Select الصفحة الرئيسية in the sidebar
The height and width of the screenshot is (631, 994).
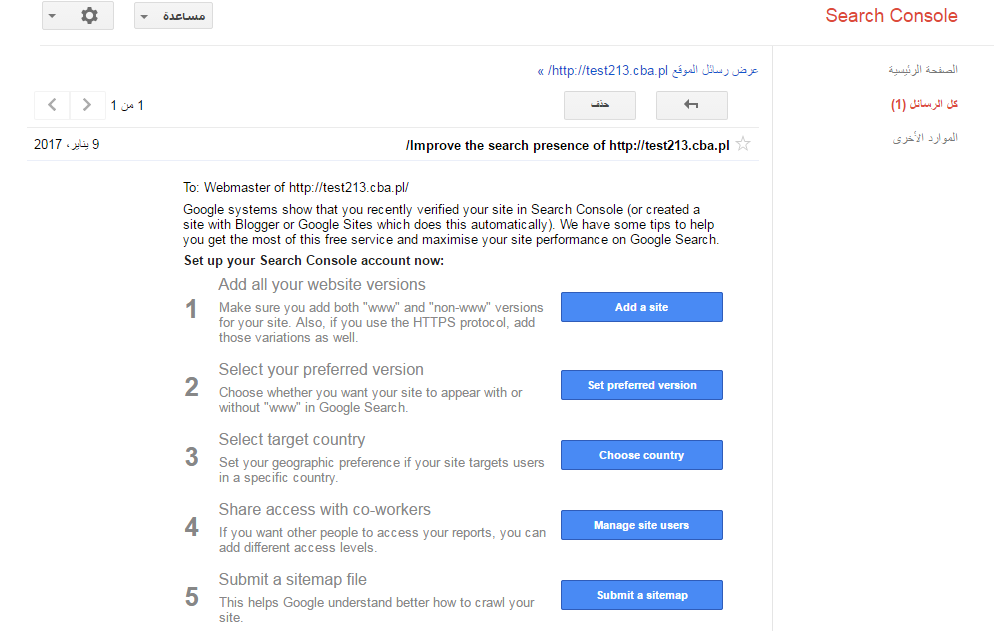pos(923,70)
